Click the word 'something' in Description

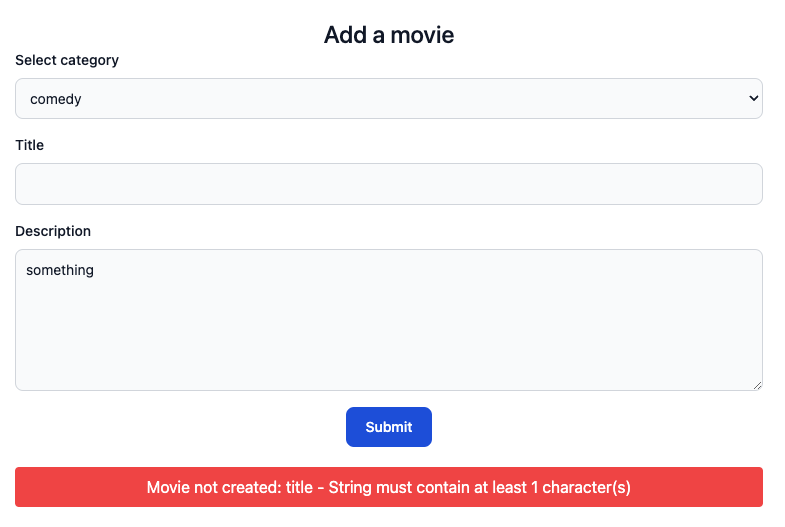click(60, 270)
